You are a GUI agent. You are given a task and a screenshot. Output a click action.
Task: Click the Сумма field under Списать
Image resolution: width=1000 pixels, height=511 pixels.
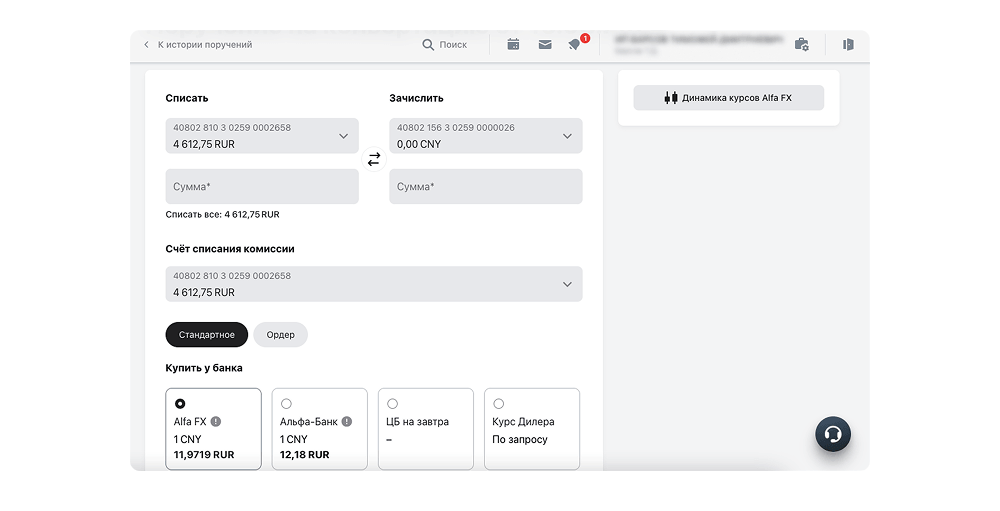(x=262, y=187)
